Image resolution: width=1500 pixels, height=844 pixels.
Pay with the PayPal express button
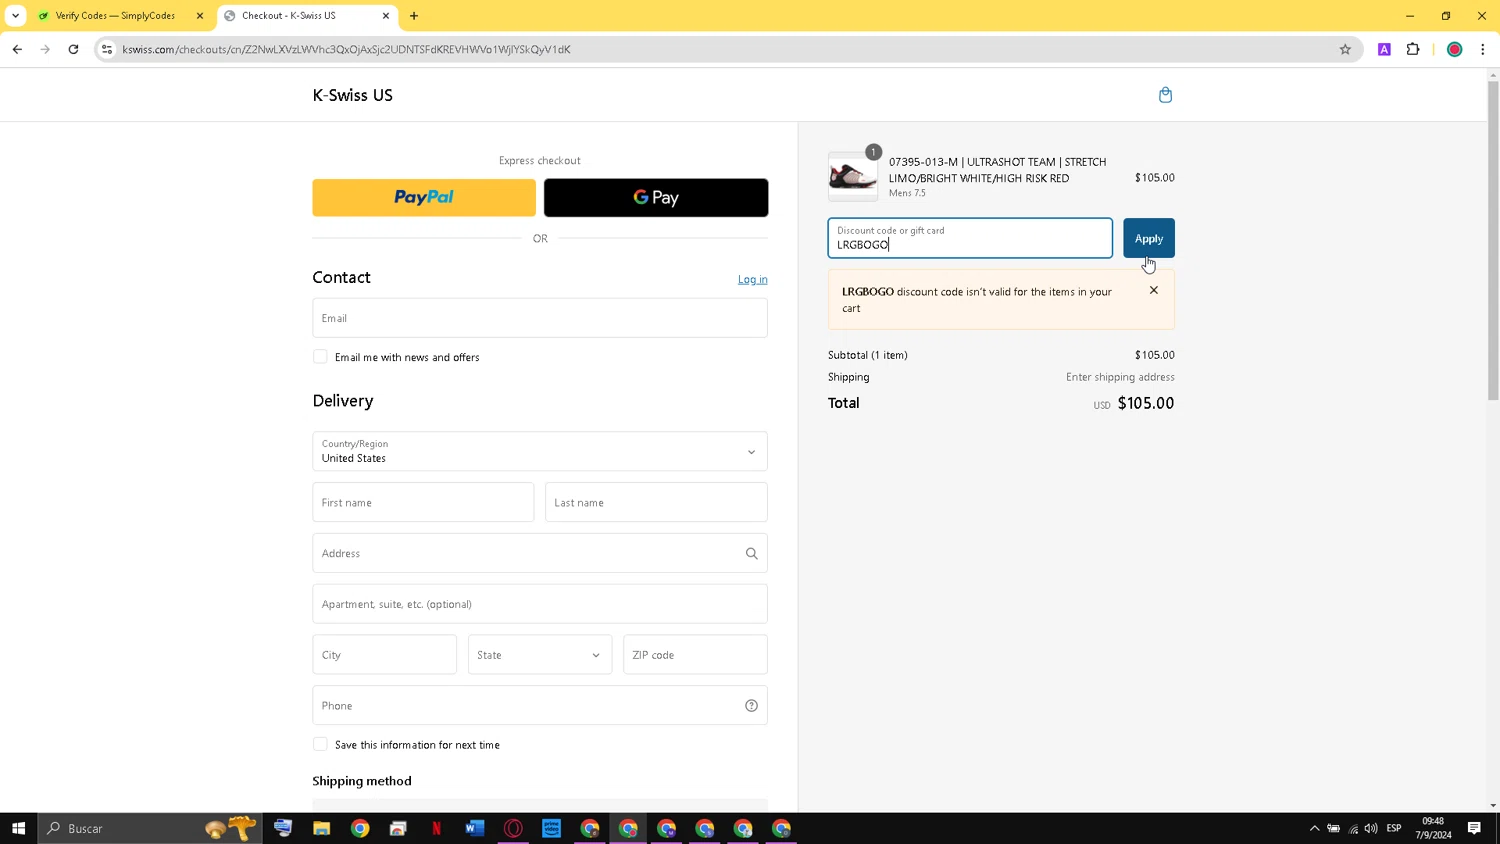pyautogui.click(x=424, y=198)
